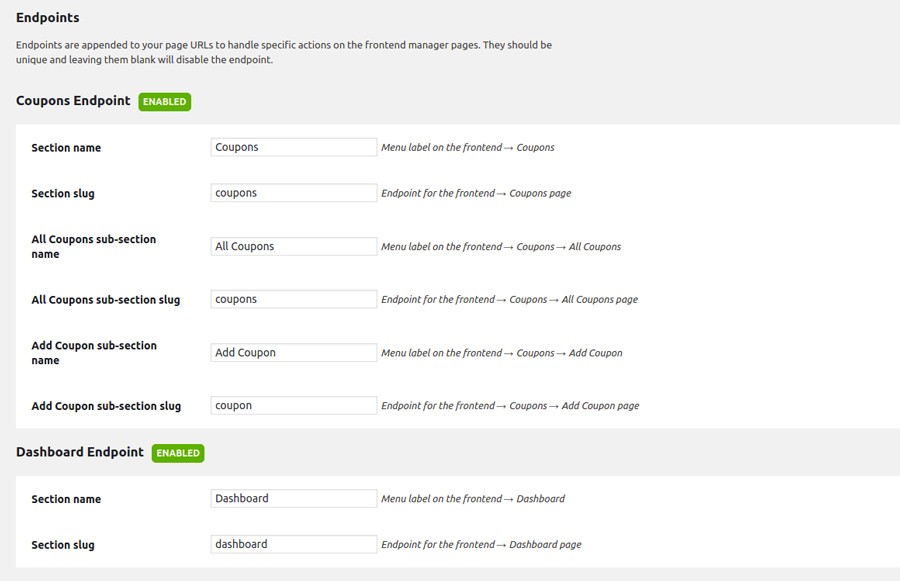The image size is (900, 581).
Task: Click the All Coupons sub-section name field
Action: [293, 246]
